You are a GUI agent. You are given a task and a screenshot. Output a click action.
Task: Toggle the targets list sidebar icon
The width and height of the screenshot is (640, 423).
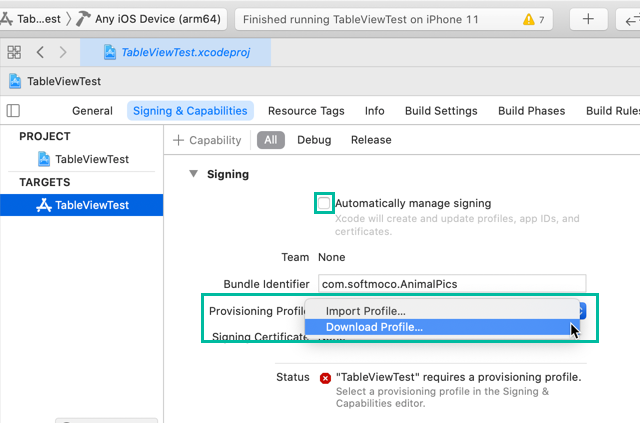point(13,111)
